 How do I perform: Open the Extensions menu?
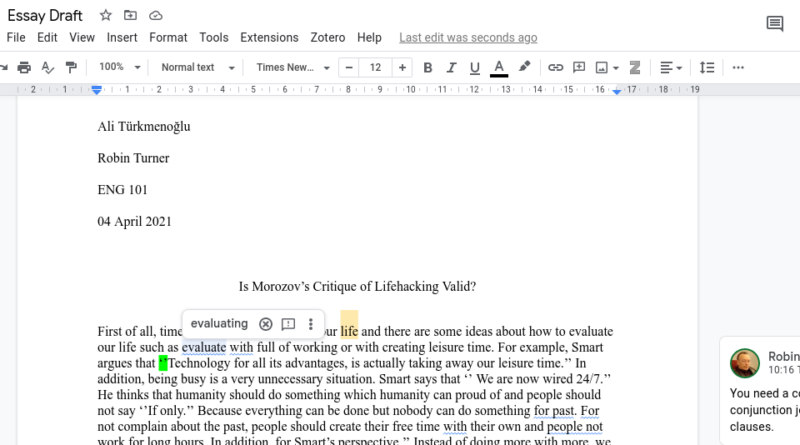pos(269,38)
